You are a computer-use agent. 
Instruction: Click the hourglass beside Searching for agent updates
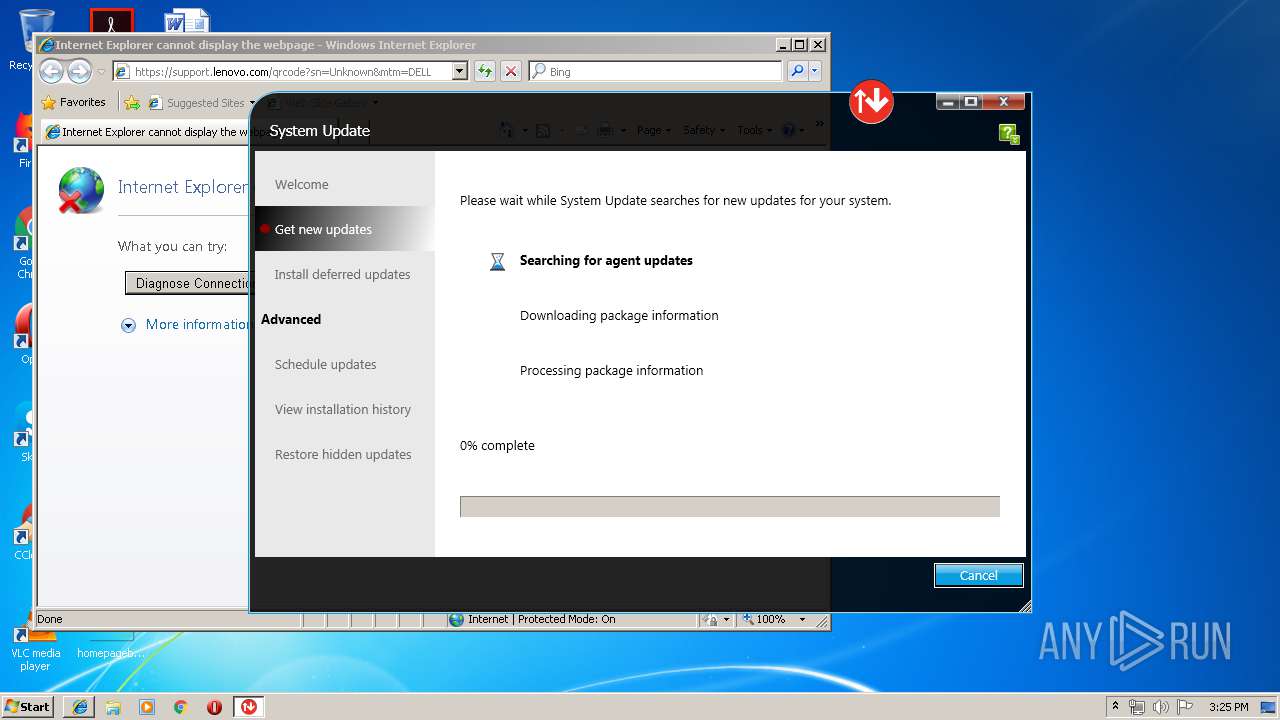[x=497, y=261]
